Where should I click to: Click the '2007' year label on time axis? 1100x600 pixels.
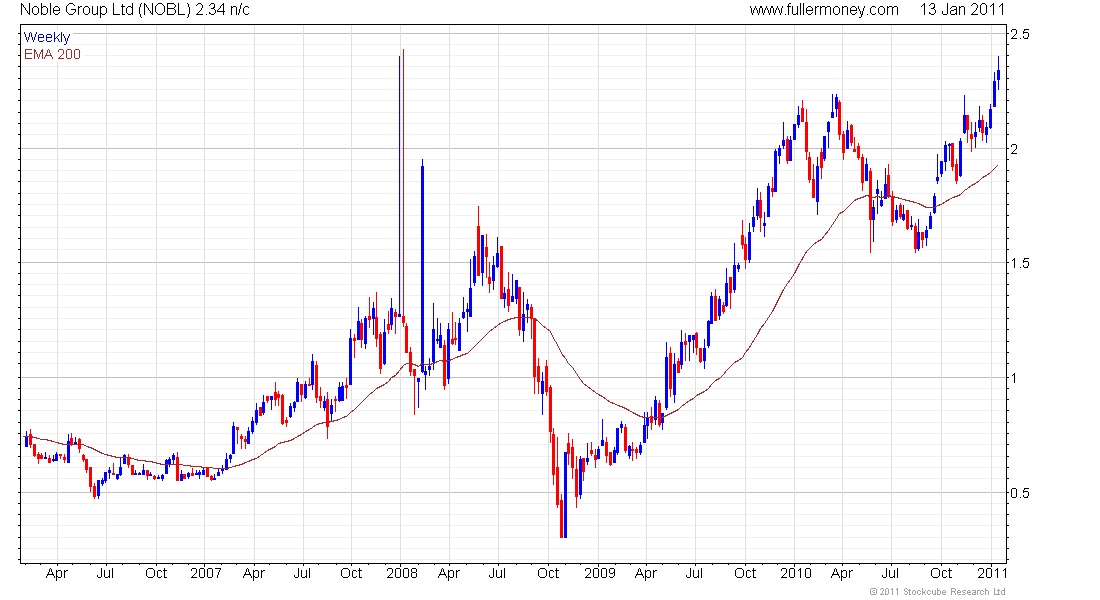pyautogui.click(x=206, y=573)
